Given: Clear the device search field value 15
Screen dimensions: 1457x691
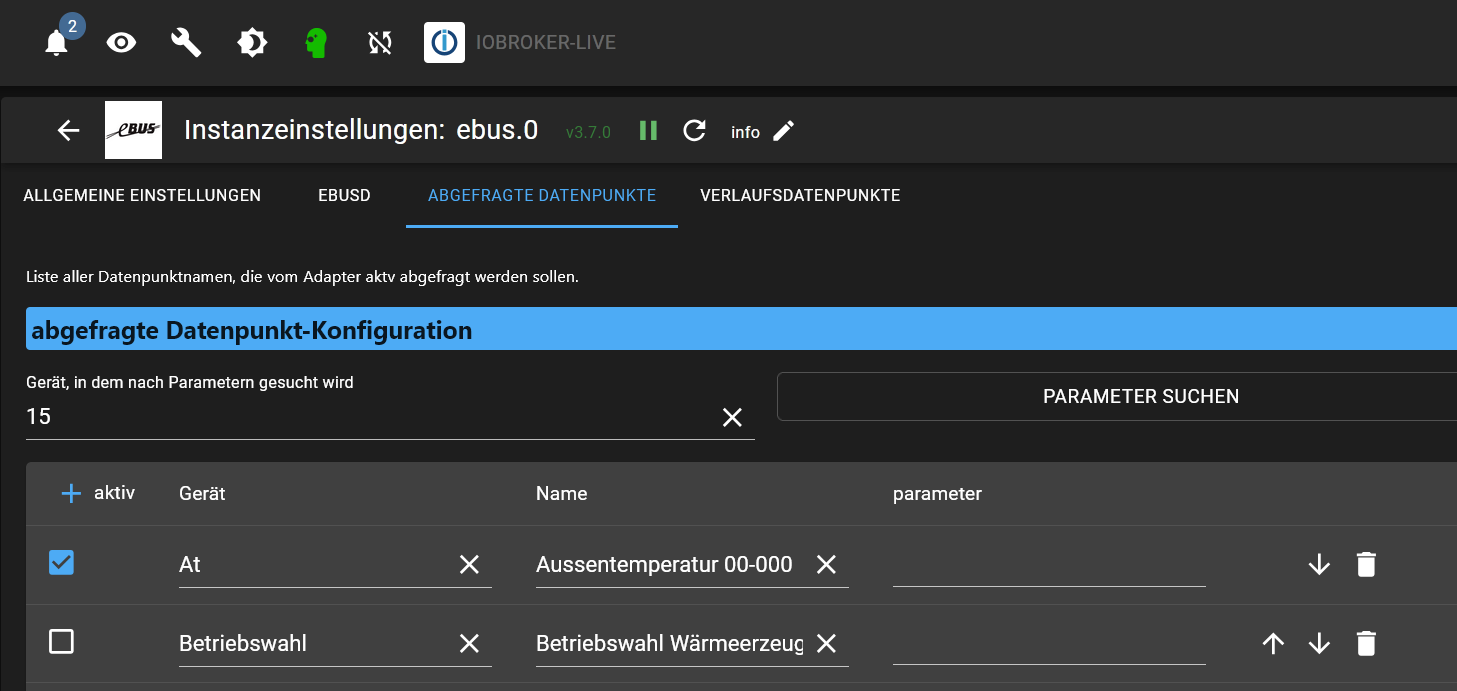Looking at the screenshot, I should (x=732, y=417).
